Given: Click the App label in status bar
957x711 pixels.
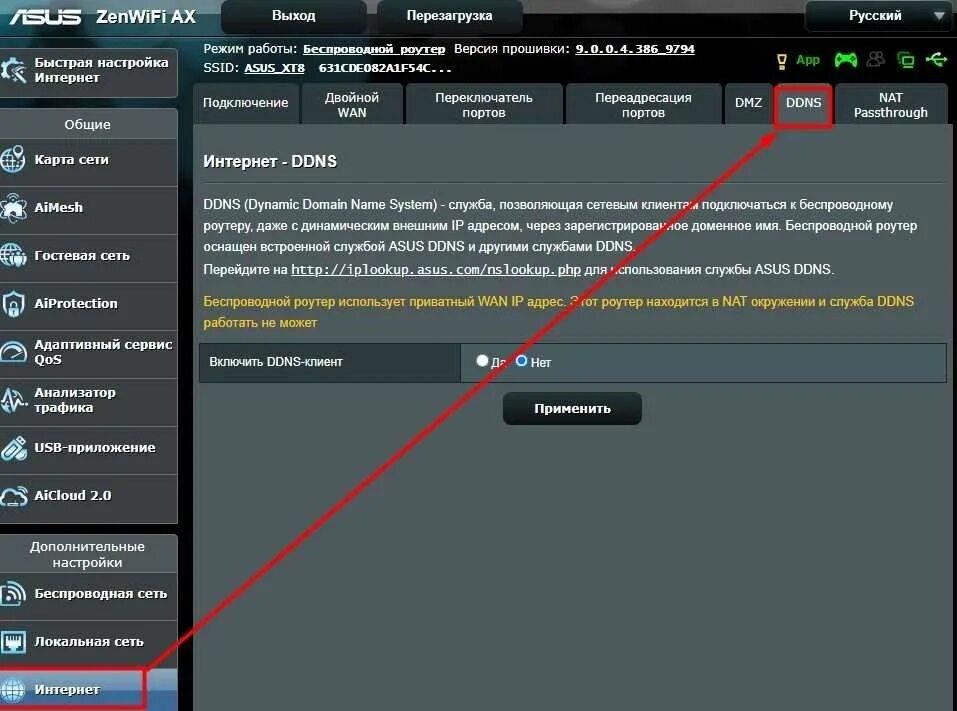Looking at the screenshot, I should (807, 60).
